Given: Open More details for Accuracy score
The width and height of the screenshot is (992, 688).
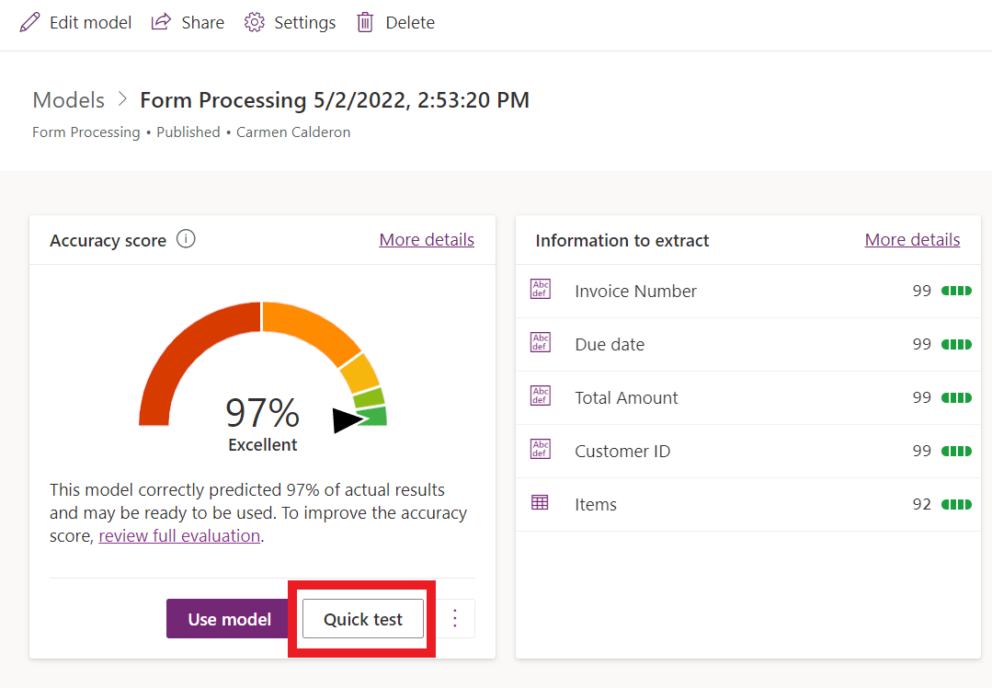Looking at the screenshot, I should [426, 240].
